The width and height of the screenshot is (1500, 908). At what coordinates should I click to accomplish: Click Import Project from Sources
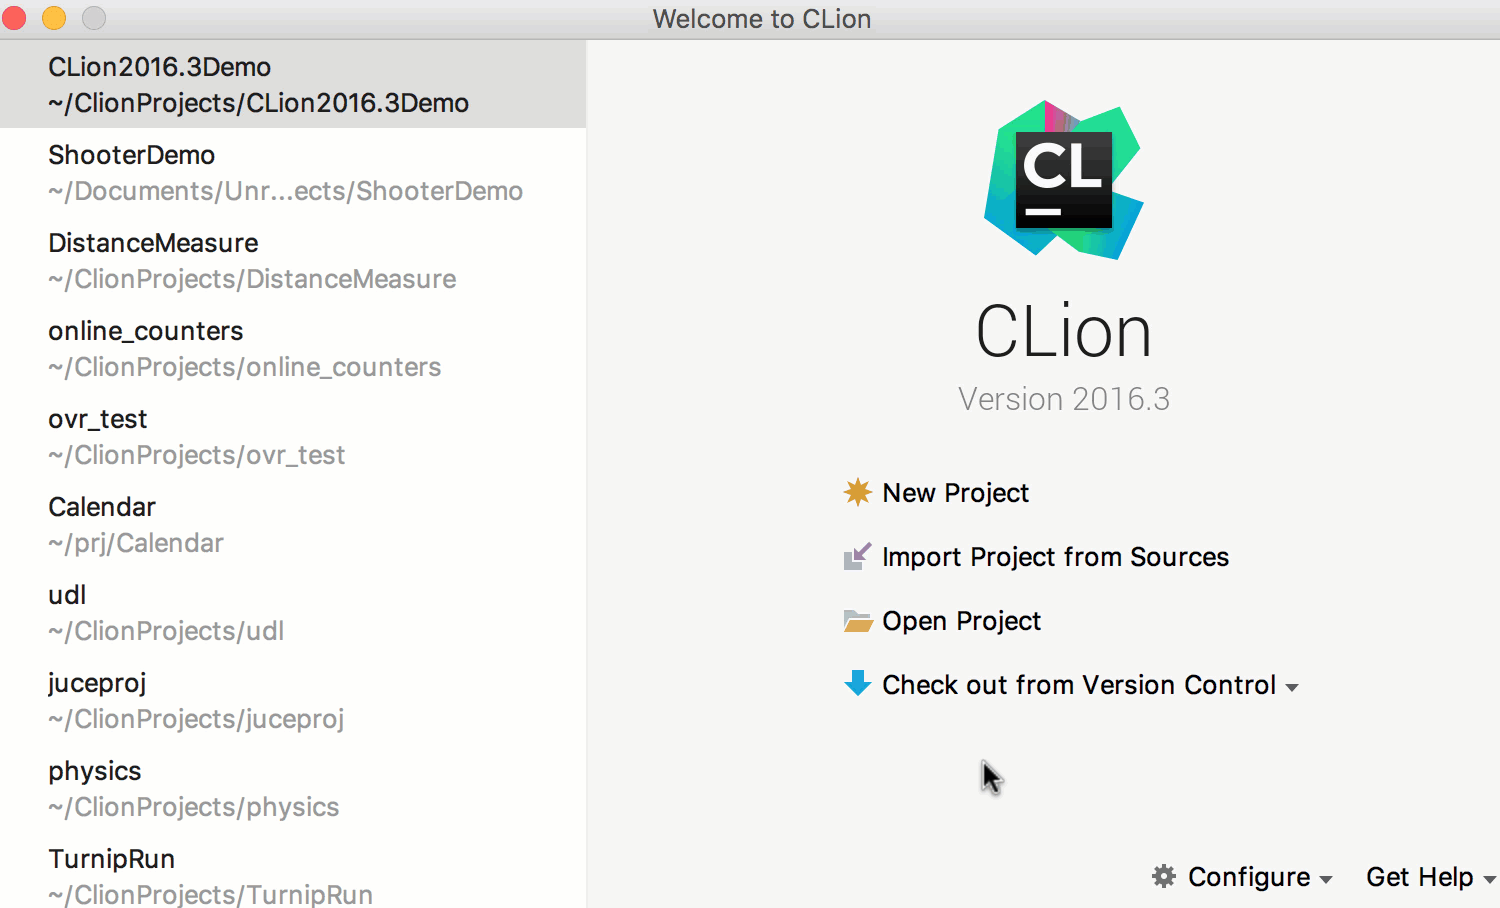[1055, 556]
